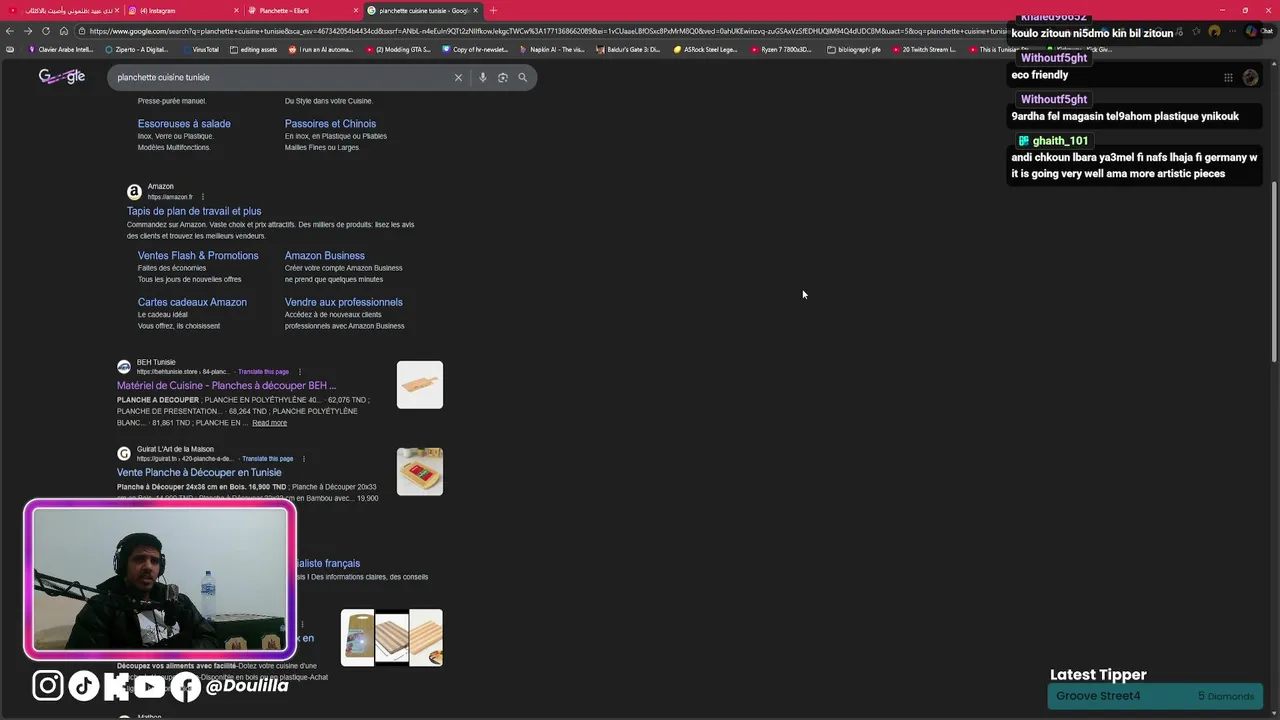Open the Google account avatar
1280x720 pixels.
(x=1250, y=77)
